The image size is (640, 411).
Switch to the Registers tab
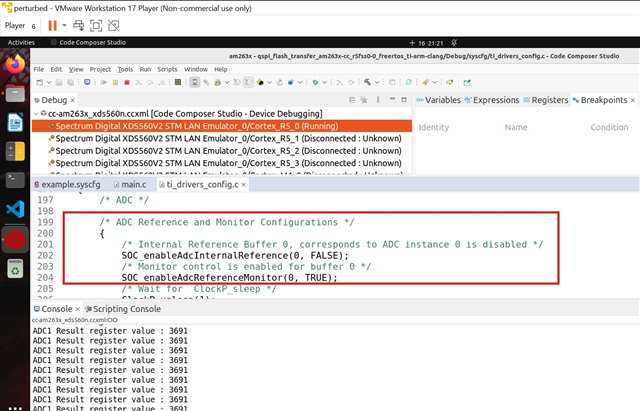click(x=546, y=100)
